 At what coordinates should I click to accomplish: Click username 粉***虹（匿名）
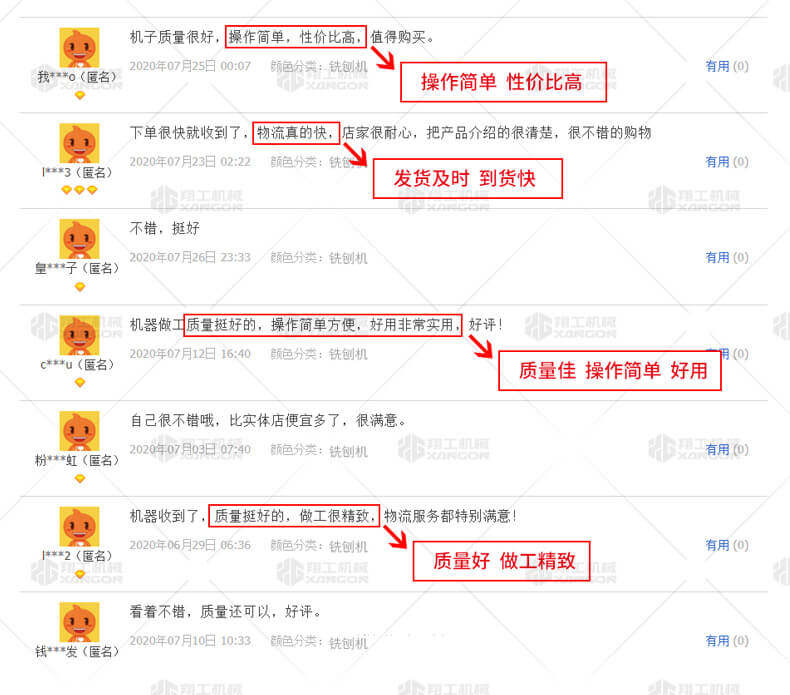(77, 460)
